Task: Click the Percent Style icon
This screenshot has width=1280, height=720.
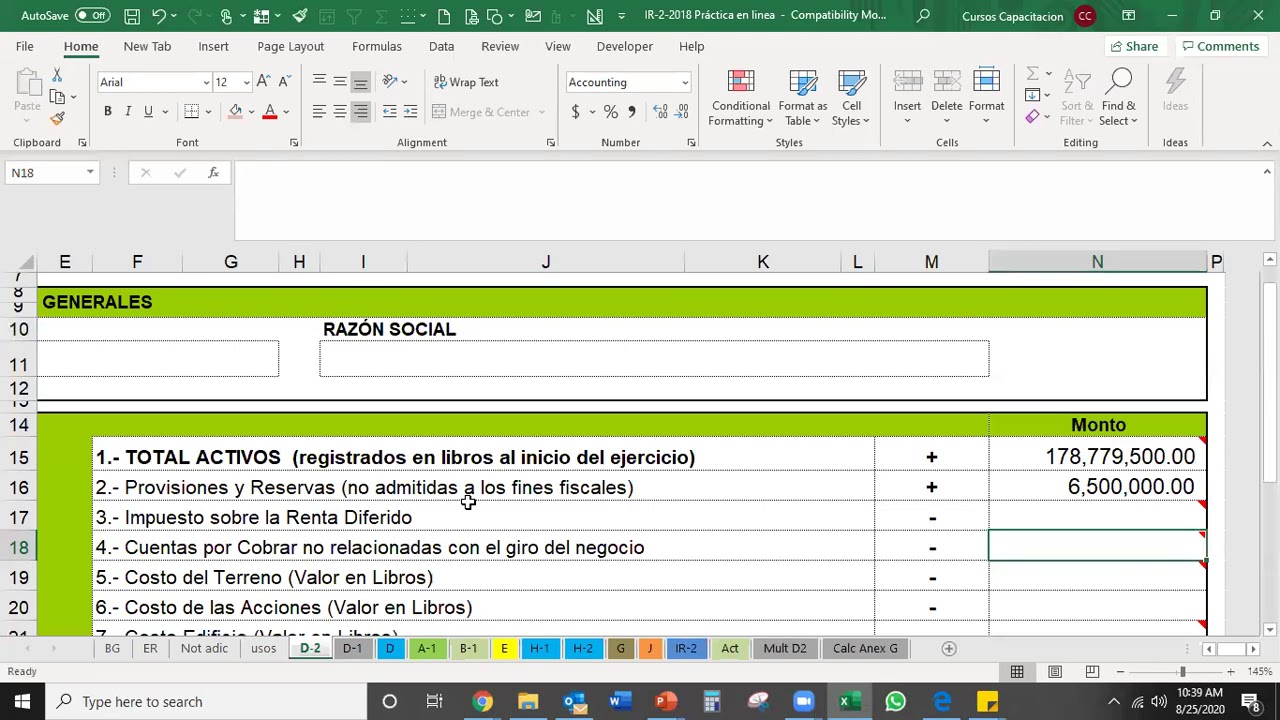Action: (611, 112)
